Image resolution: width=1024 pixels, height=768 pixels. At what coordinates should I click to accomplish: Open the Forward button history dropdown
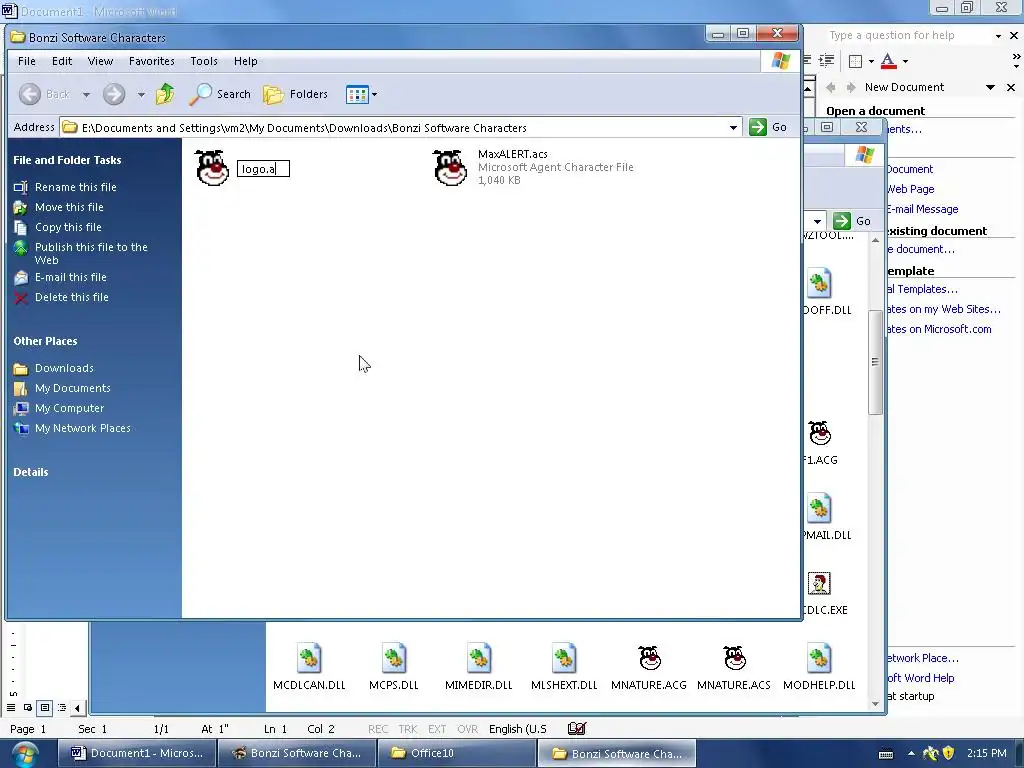click(x=141, y=95)
